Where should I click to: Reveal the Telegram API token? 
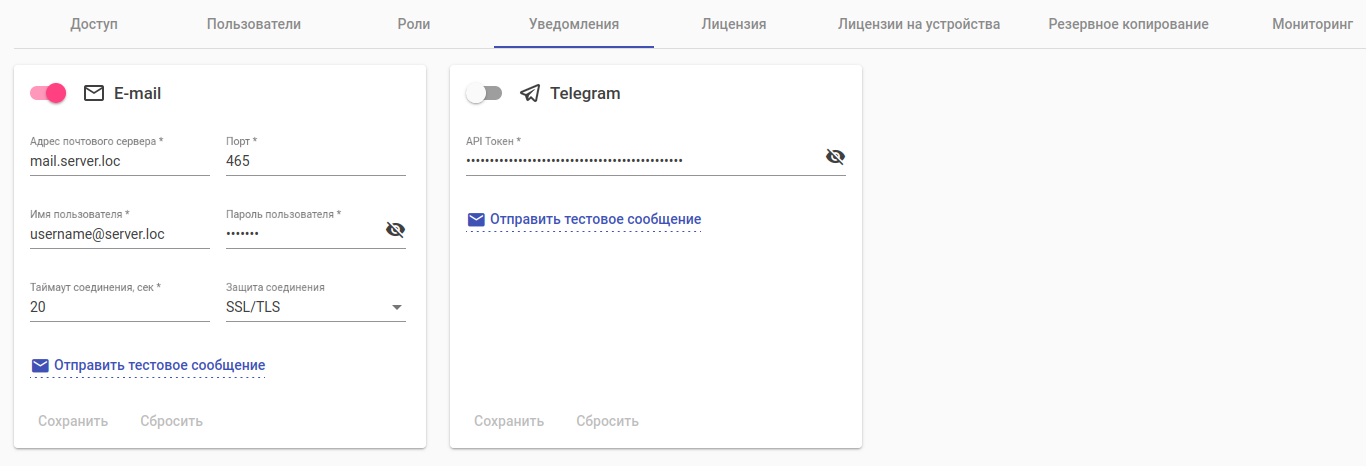[x=835, y=157]
